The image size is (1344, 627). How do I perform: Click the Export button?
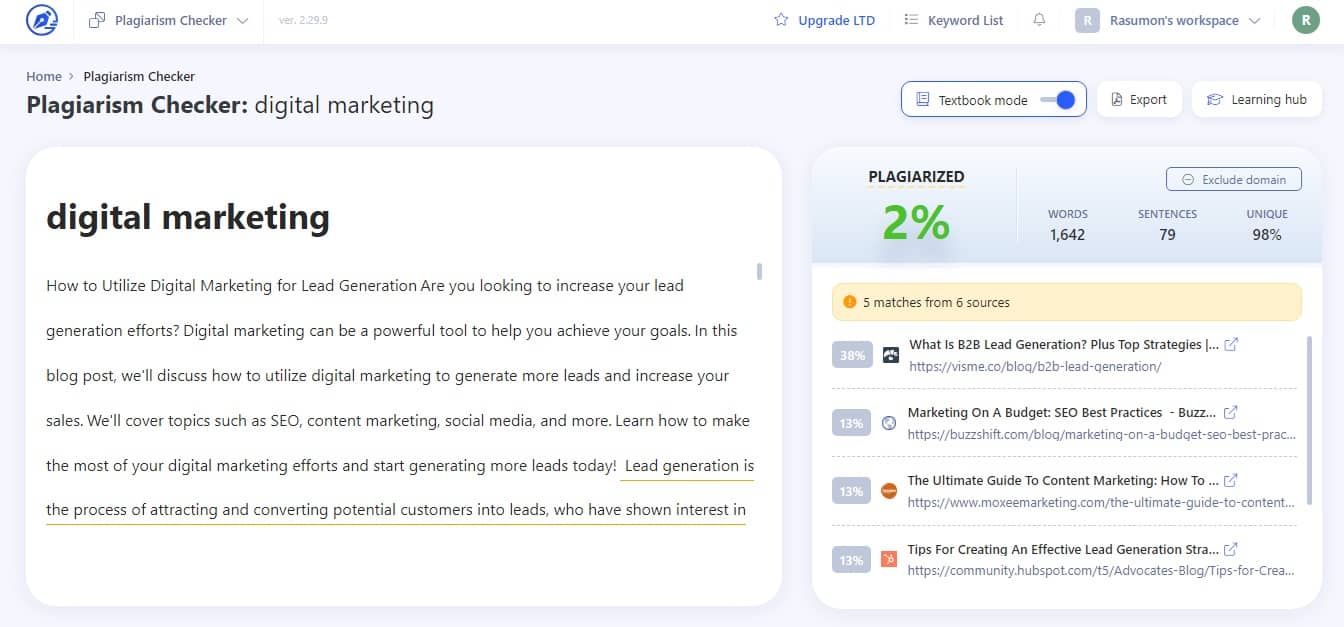1139,100
